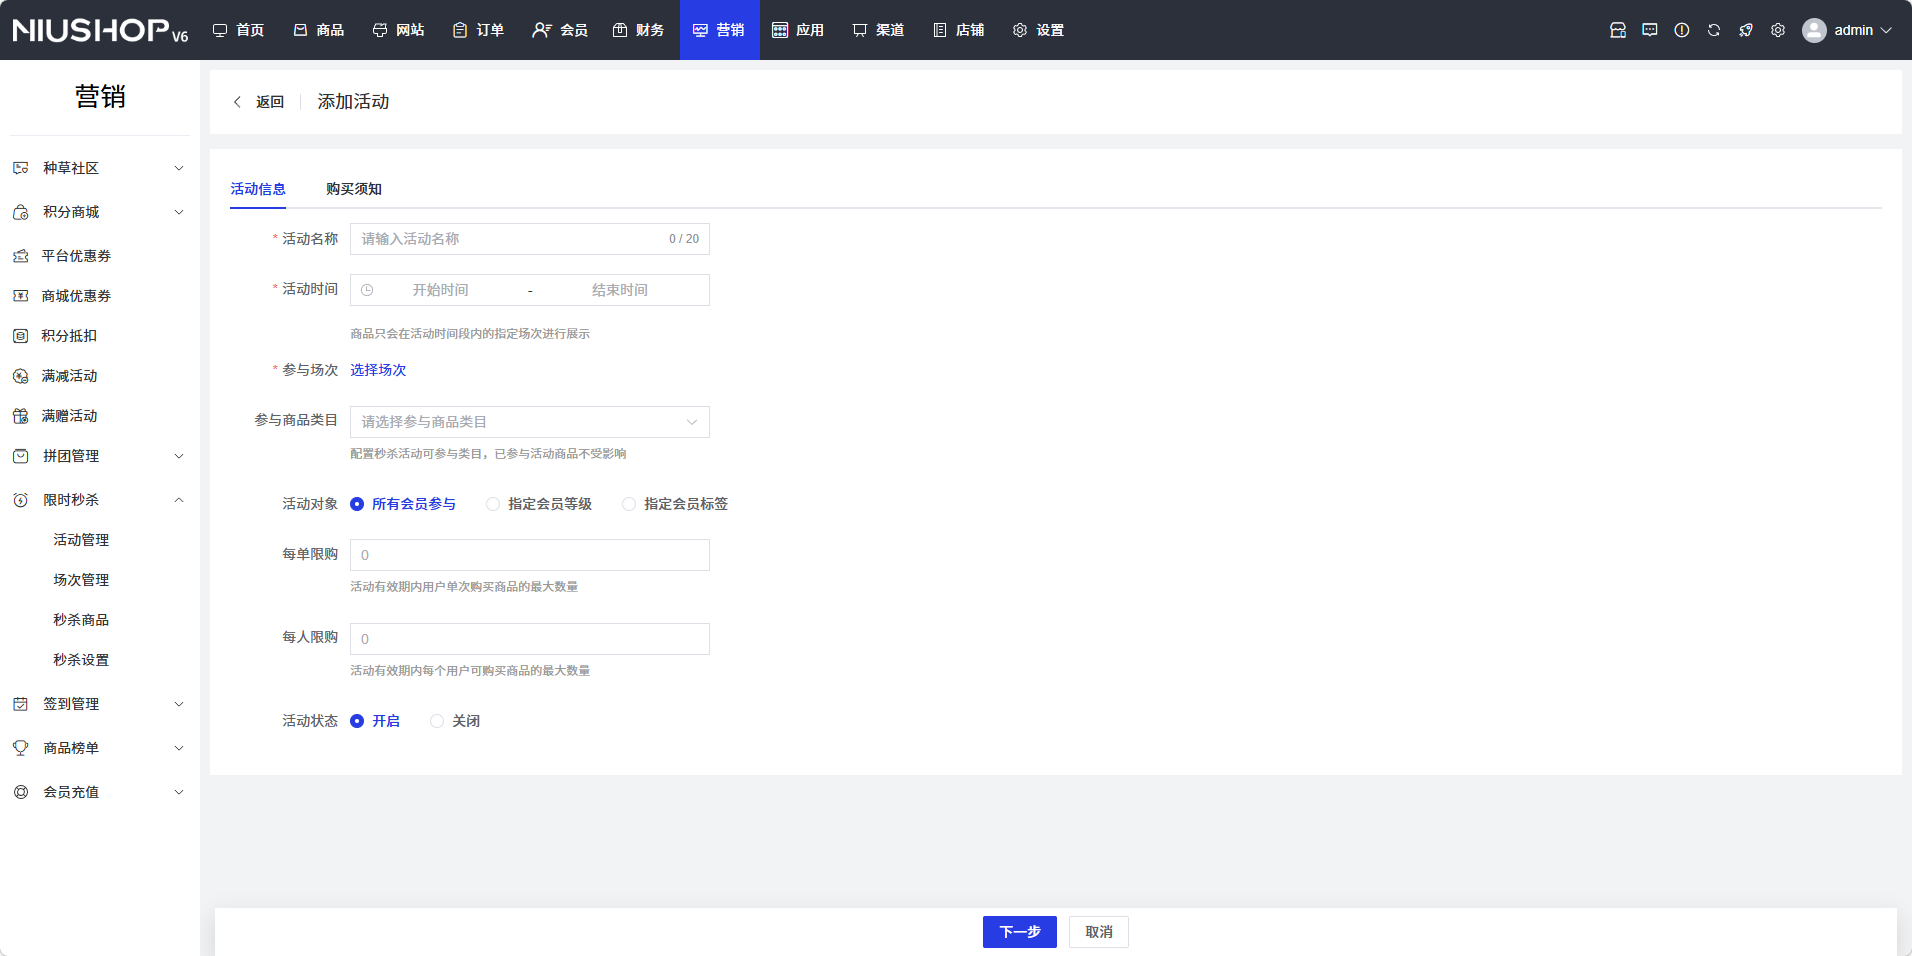Click the exclamation info icon in header
This screenshot has height=956, width=1912.
[1682, 30]
